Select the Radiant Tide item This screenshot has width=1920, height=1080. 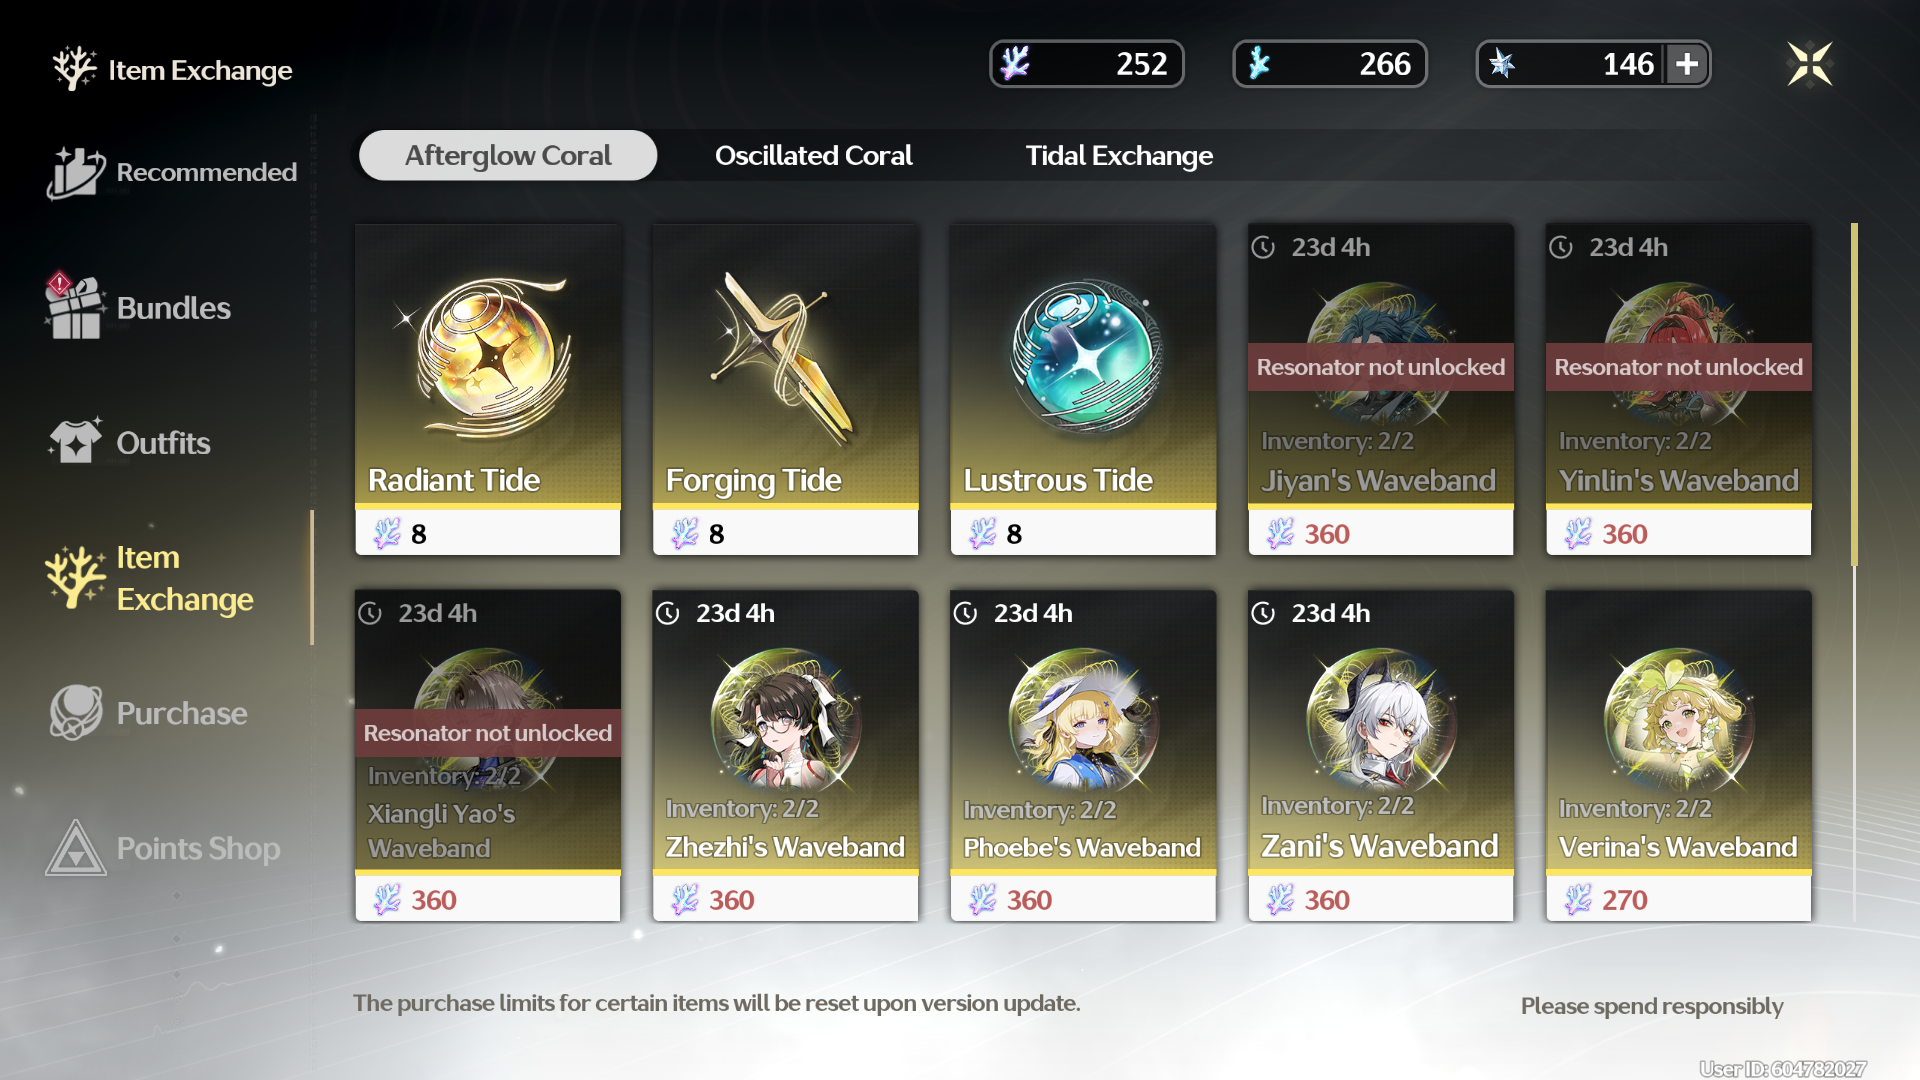click(x=488, y=389)
